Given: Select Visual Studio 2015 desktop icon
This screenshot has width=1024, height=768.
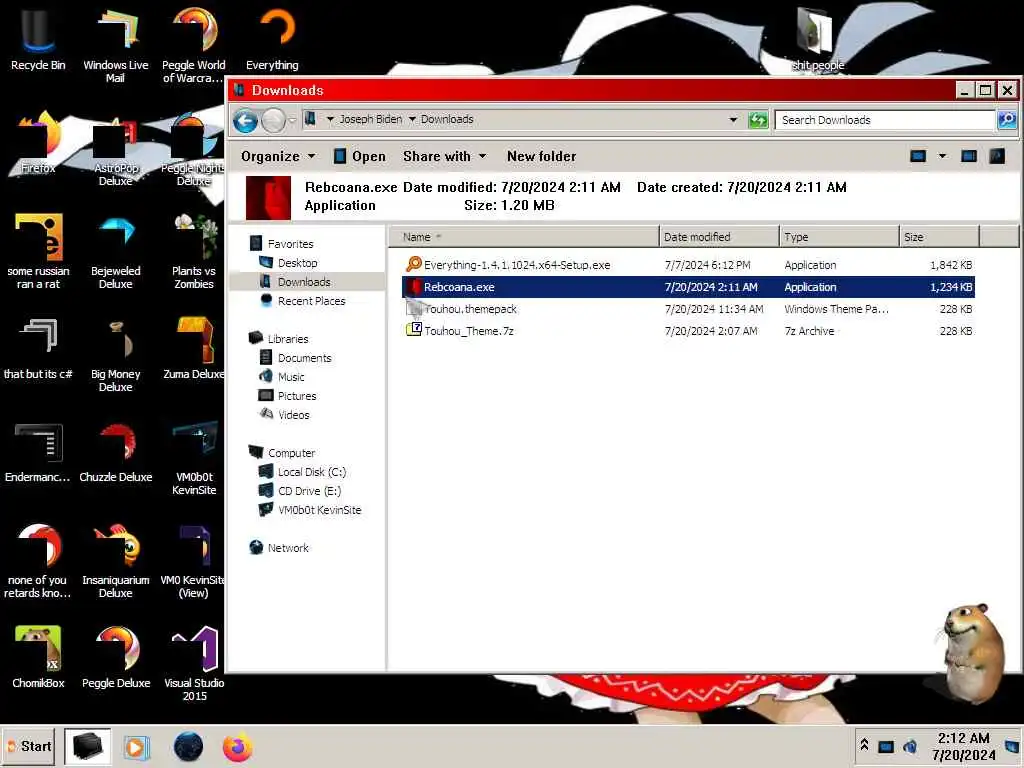Looking at the screenshot, I should [193, 664].
